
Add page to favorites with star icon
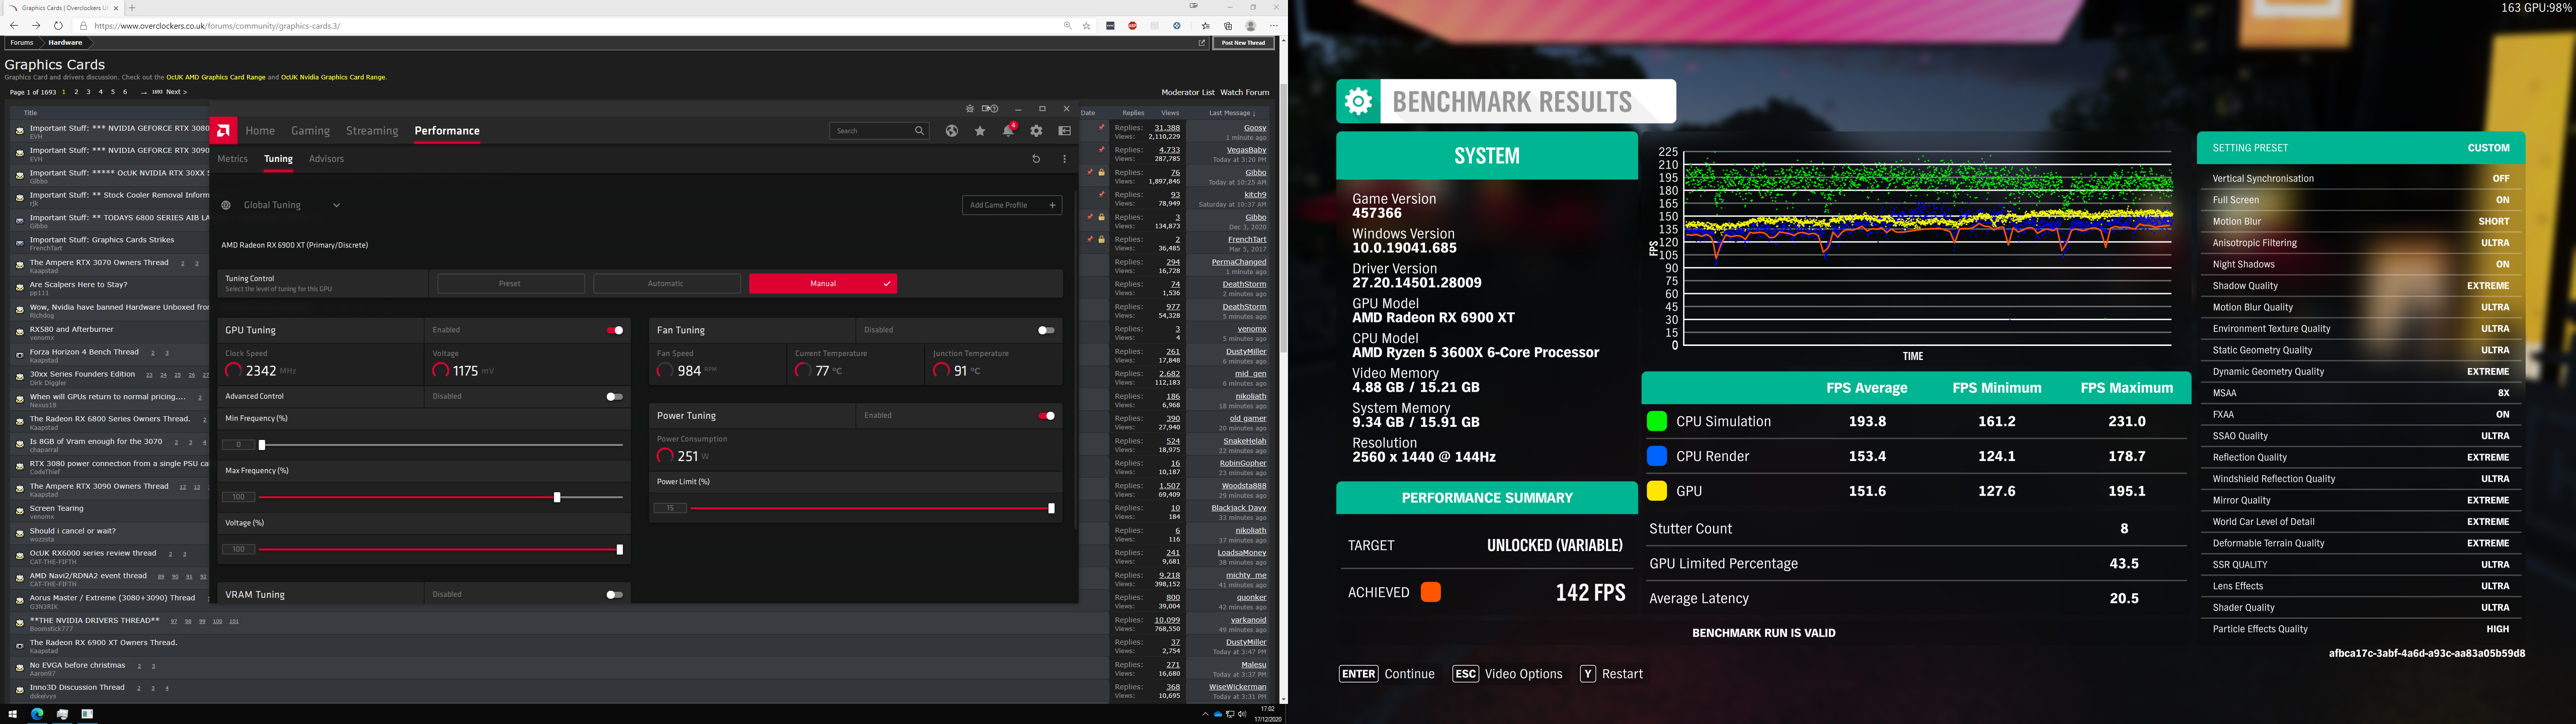point(1087,26)
